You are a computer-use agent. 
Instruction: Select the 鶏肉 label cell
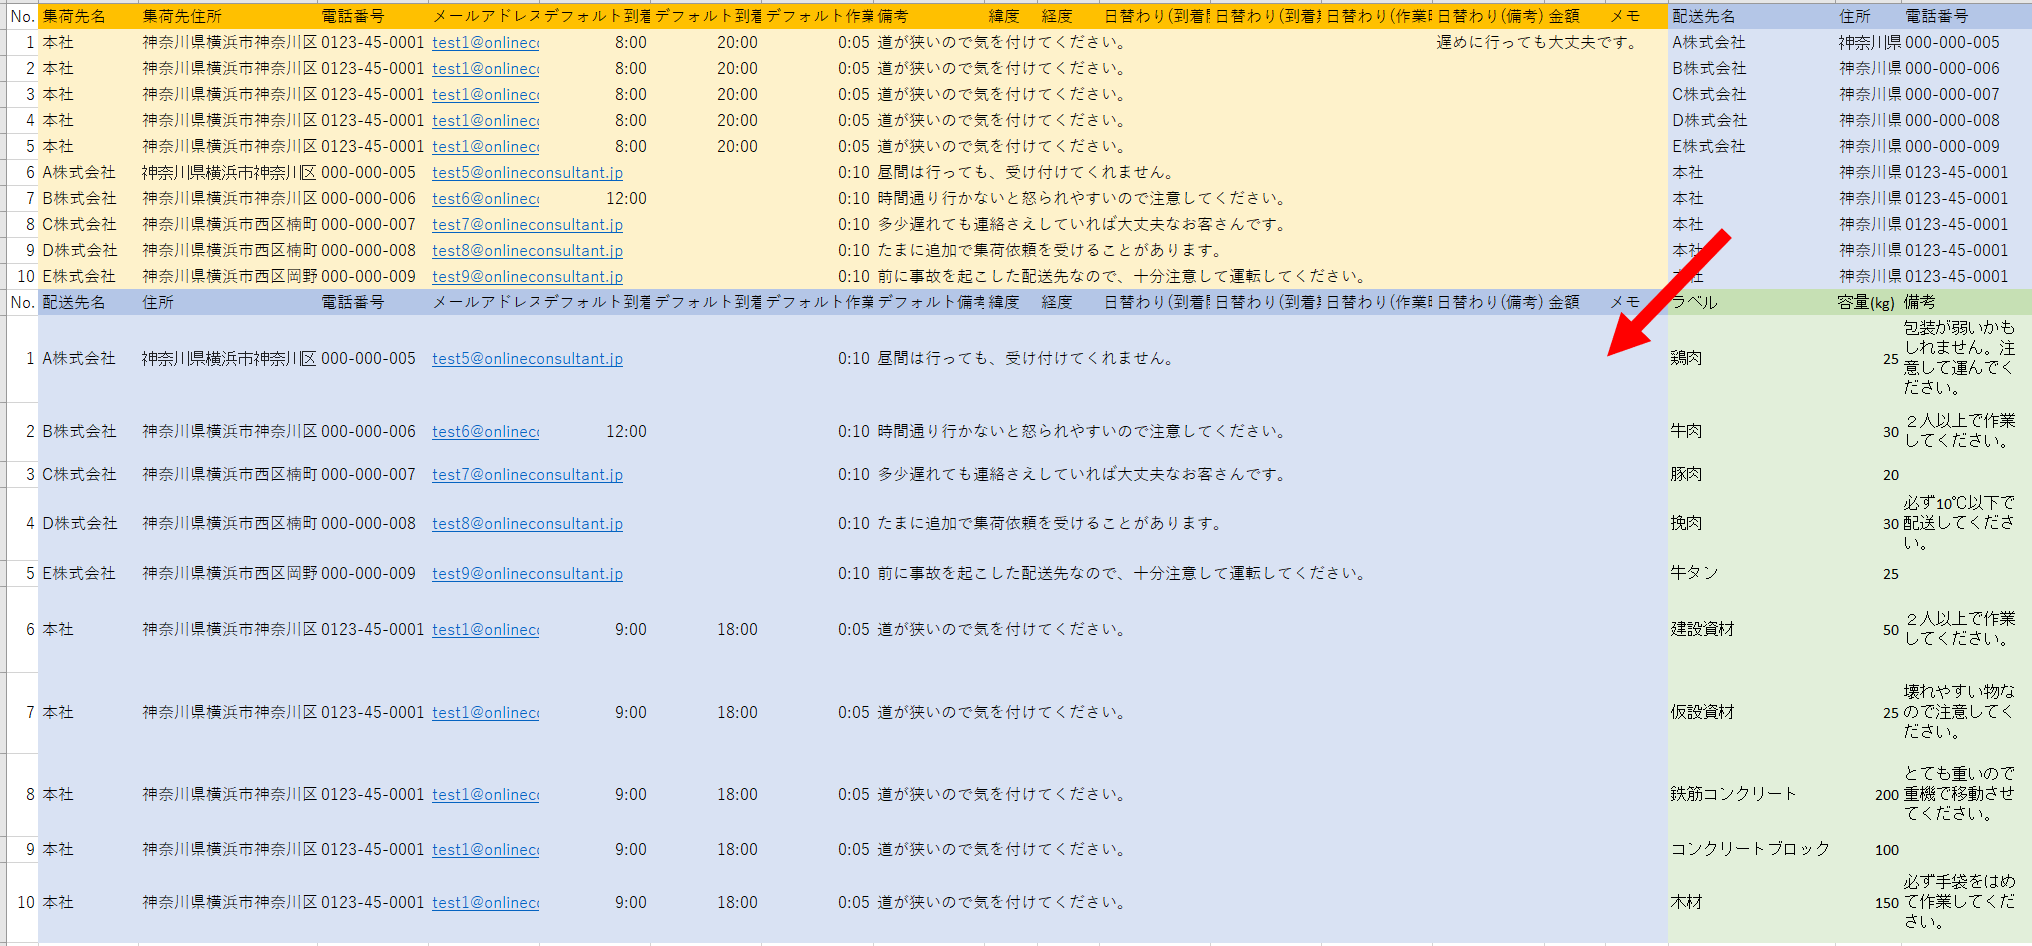(1687, 358)
